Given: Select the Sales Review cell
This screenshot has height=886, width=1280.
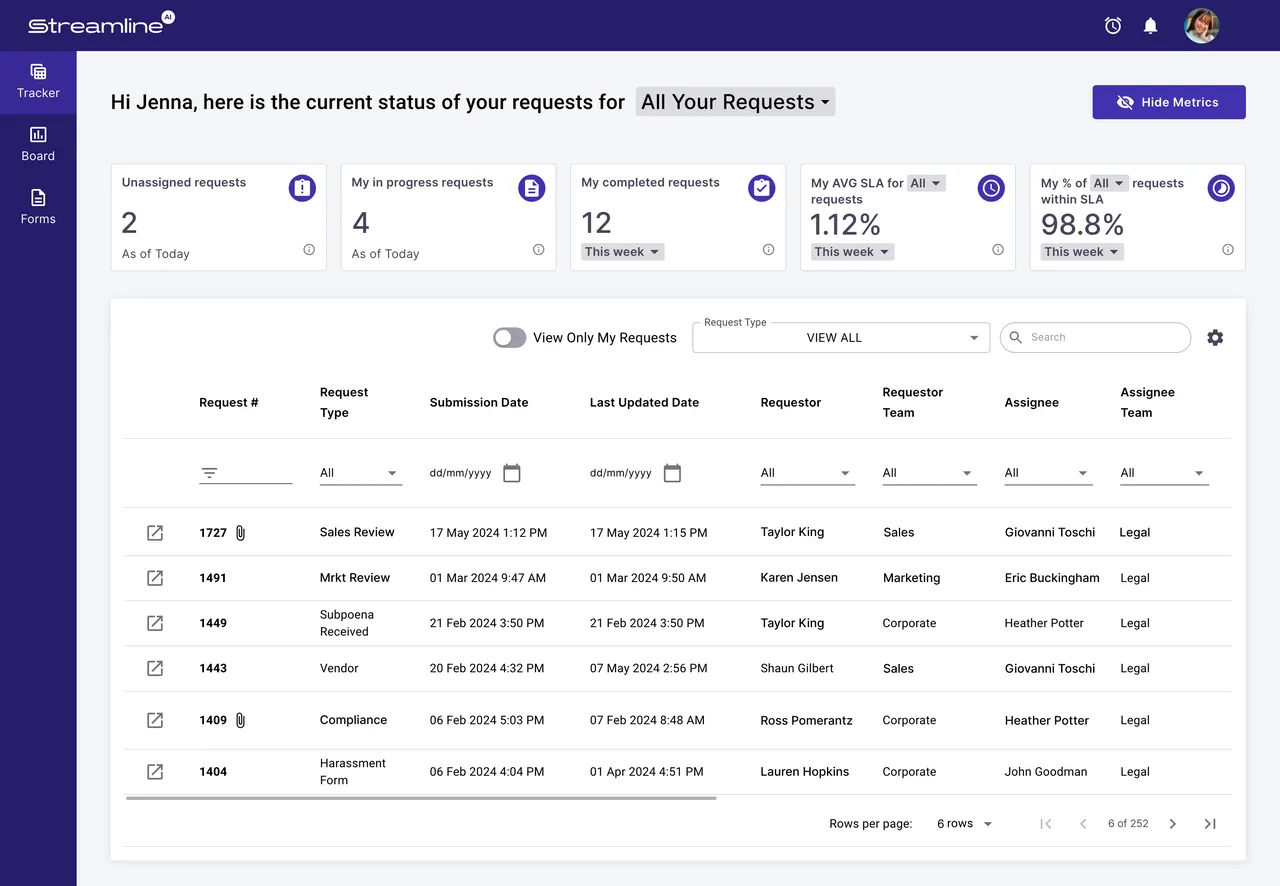Looking at the screenshot, I should point(357,532).
